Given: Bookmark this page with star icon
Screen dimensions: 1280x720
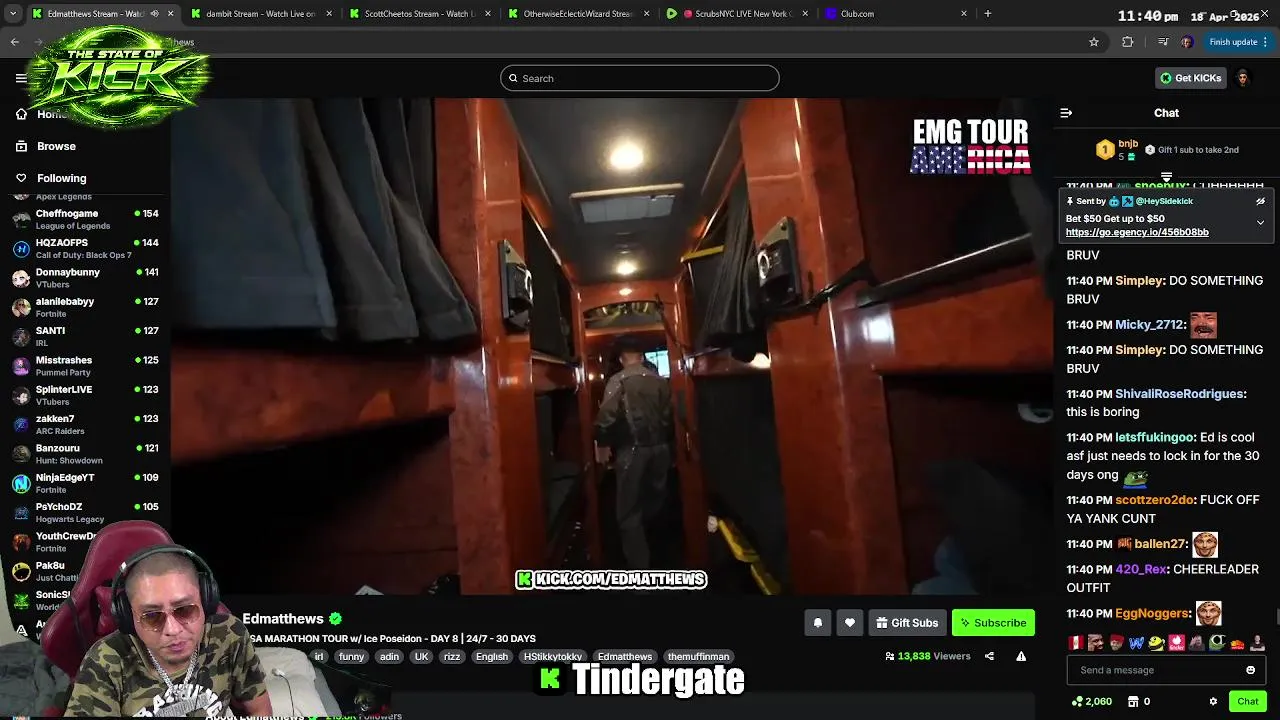Looking at the screenshot, I should (x=1094, y=42).
